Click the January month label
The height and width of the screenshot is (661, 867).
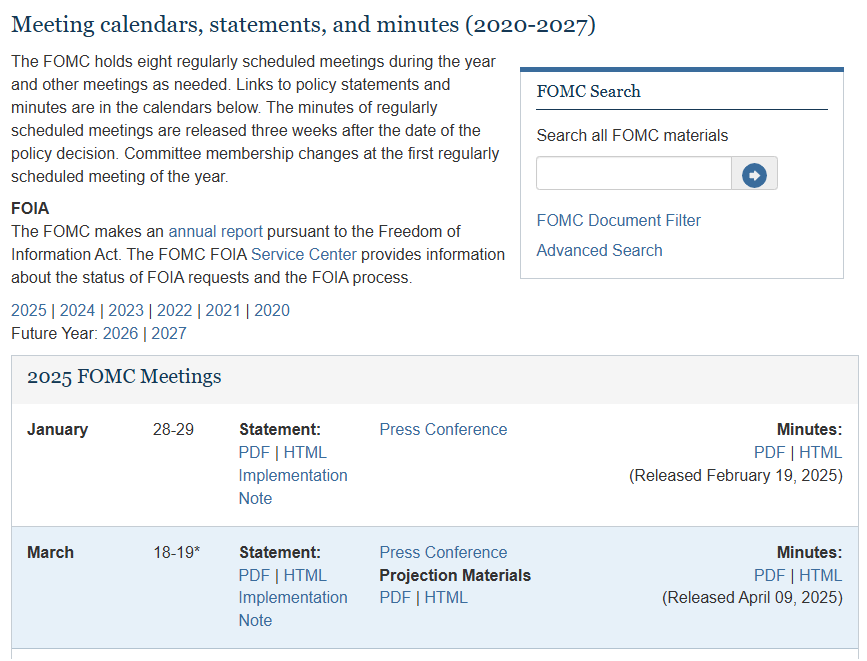pos(58,429)
